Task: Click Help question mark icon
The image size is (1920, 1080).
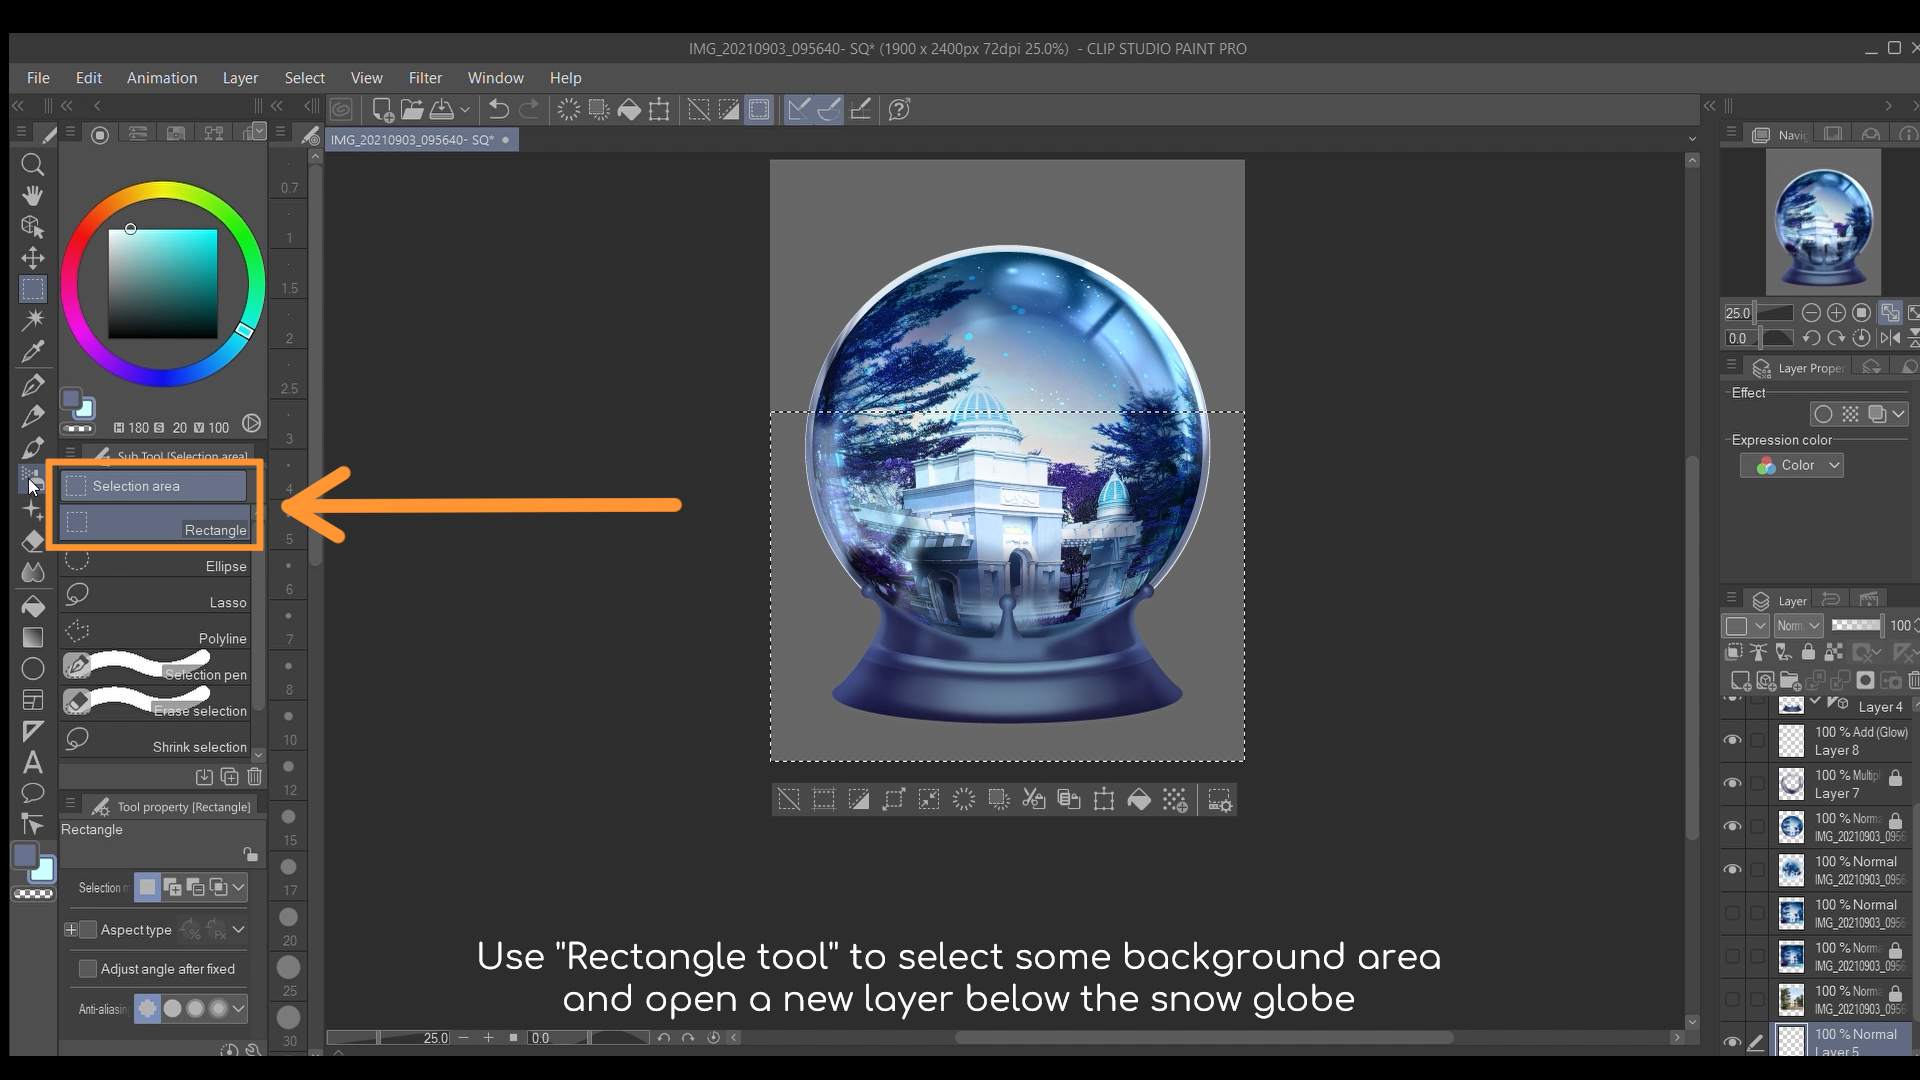Action: tap(899, 110)
